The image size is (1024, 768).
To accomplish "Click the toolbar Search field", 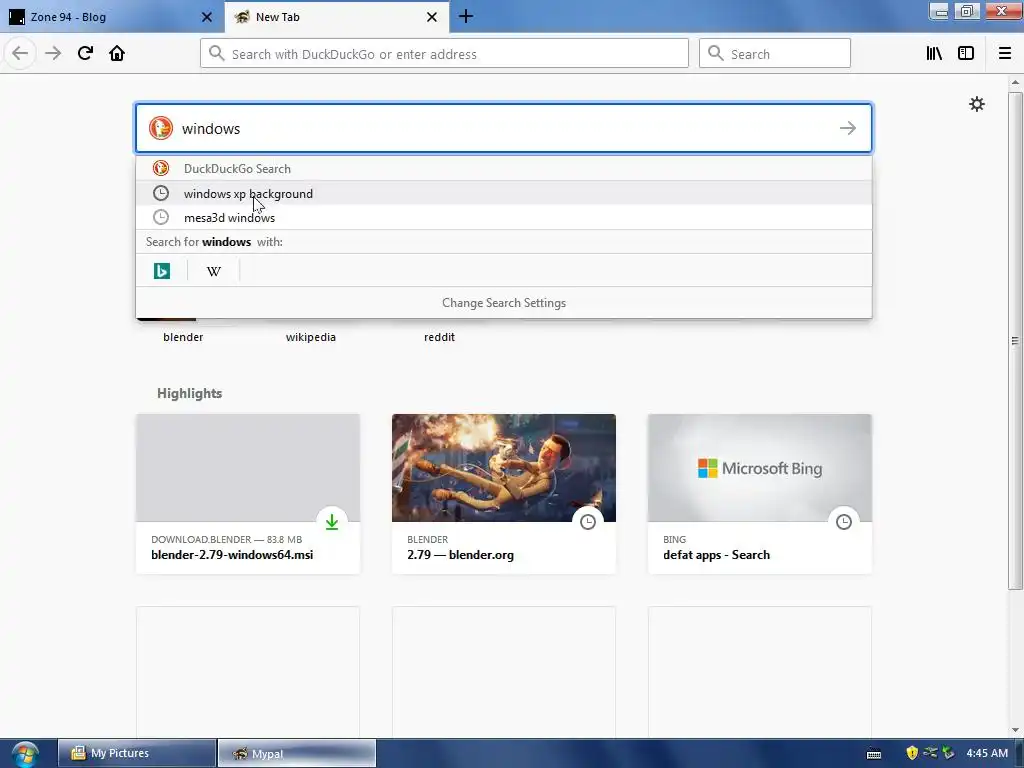I will tap(775, 53).
